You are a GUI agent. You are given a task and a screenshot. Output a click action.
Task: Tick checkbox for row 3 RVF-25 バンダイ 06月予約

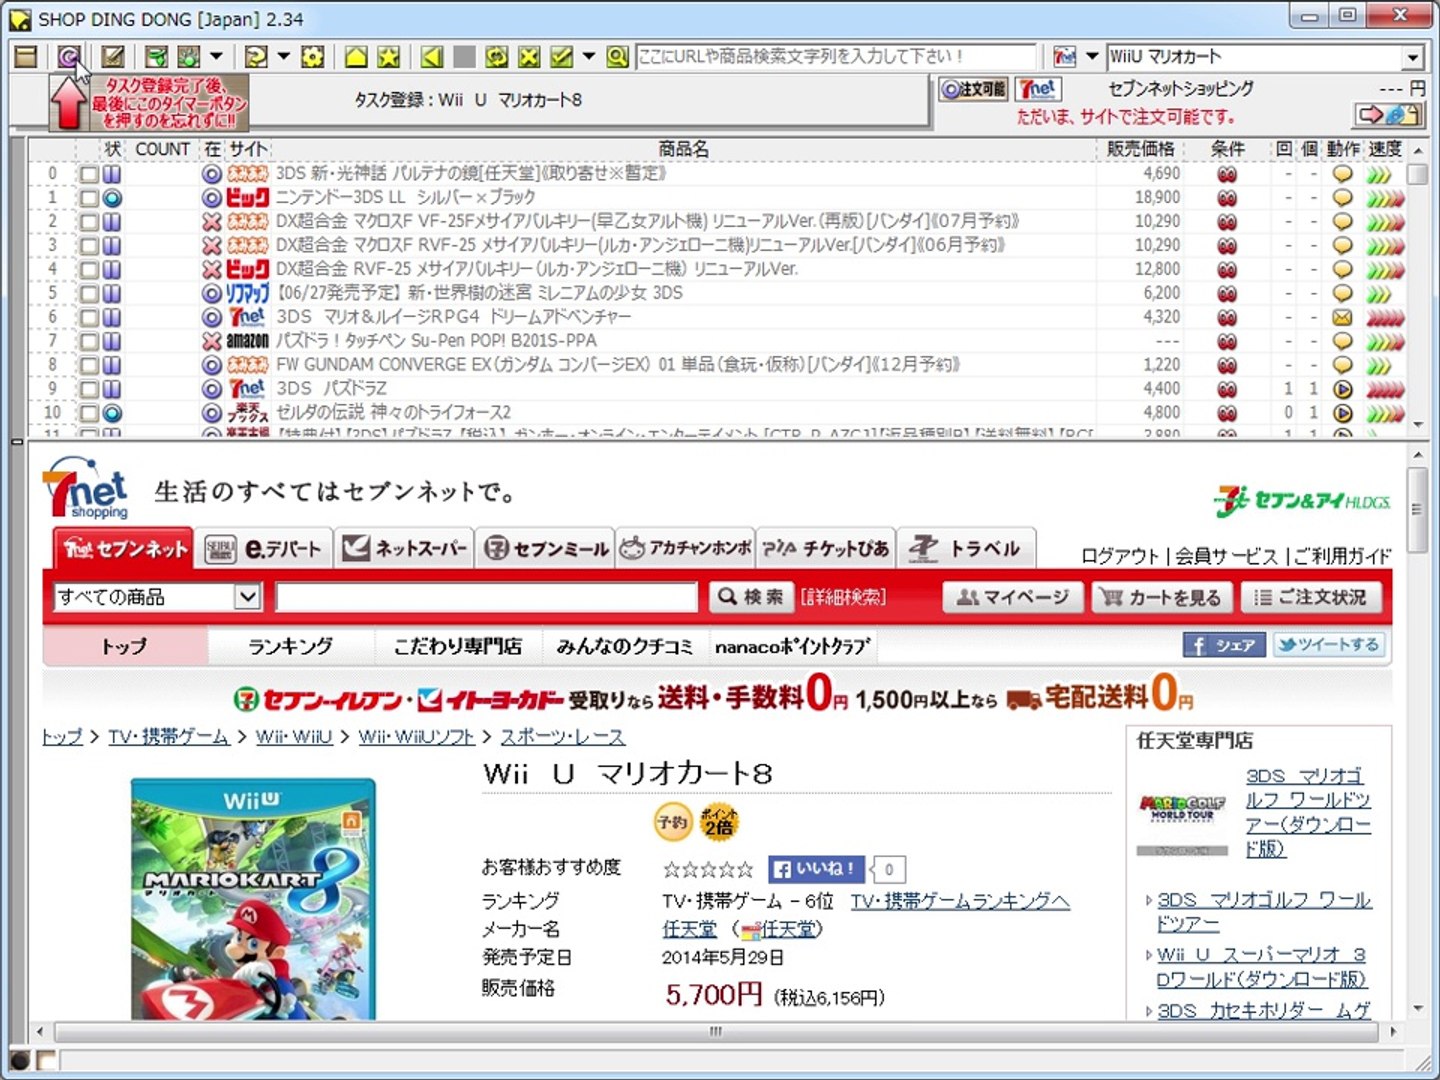(x=89, y=246)
